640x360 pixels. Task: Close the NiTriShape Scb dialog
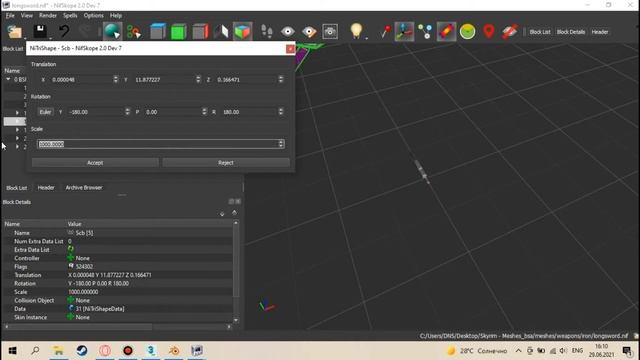coord(290,49)
